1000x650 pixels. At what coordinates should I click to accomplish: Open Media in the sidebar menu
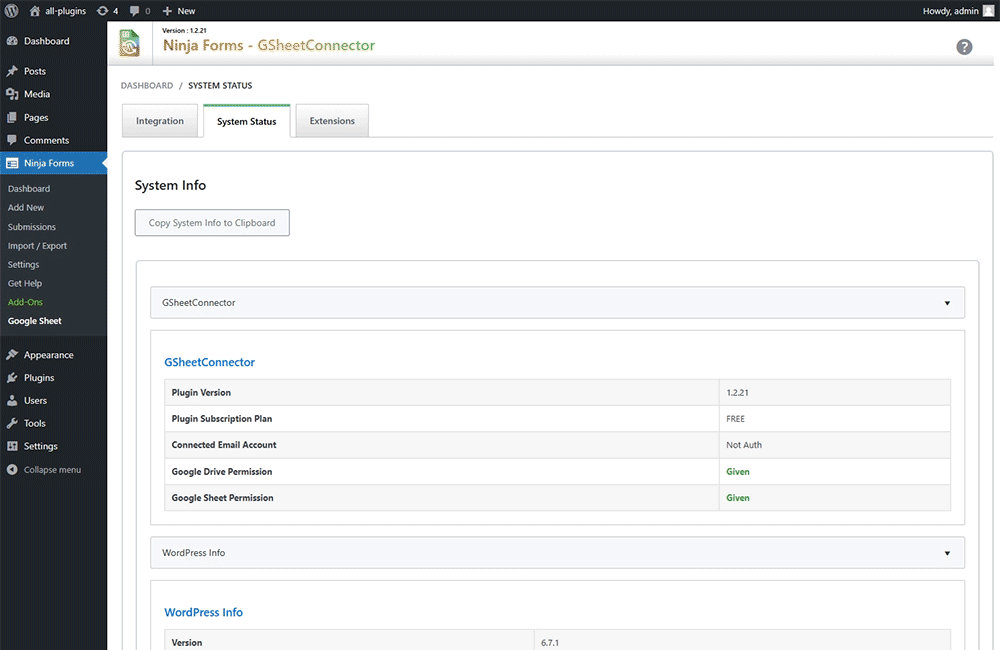pos(37,94)
